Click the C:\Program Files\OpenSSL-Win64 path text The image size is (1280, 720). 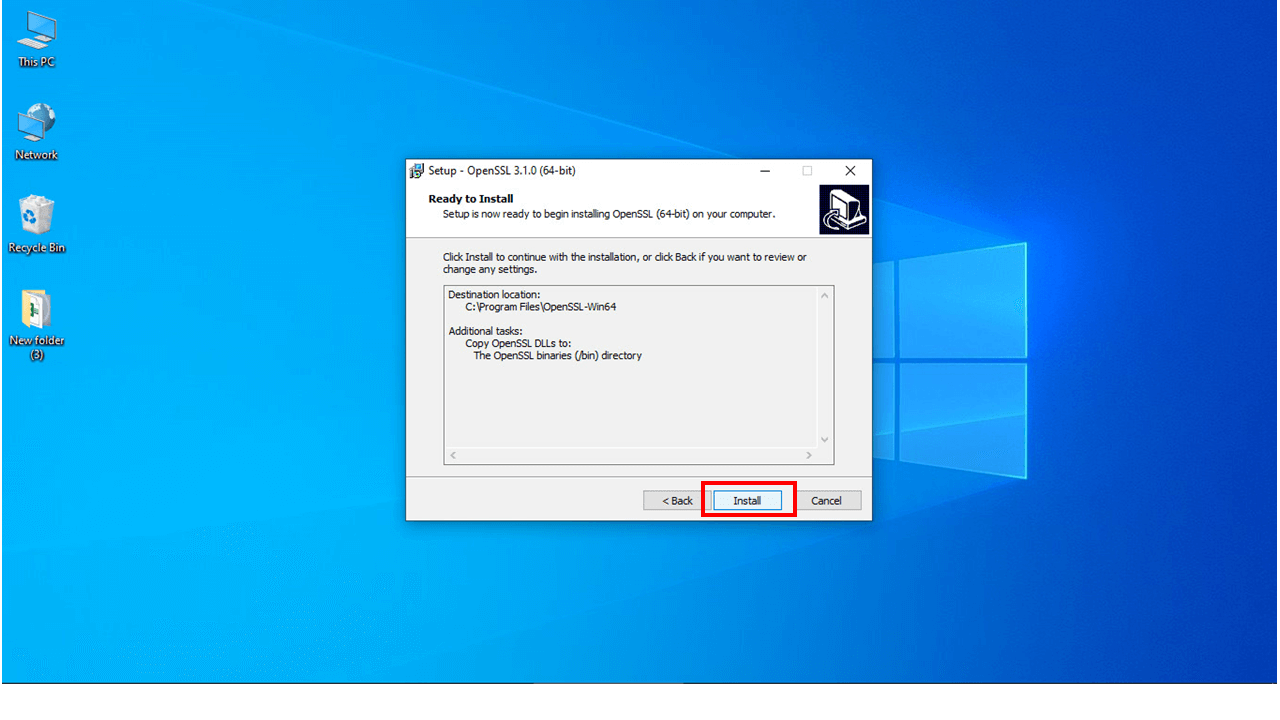(x=540, y=307)
